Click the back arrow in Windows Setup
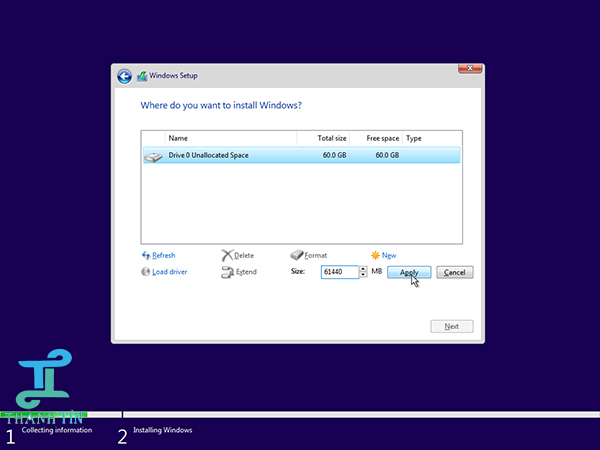Screen dimensions: 600x450 coord(124,76)
